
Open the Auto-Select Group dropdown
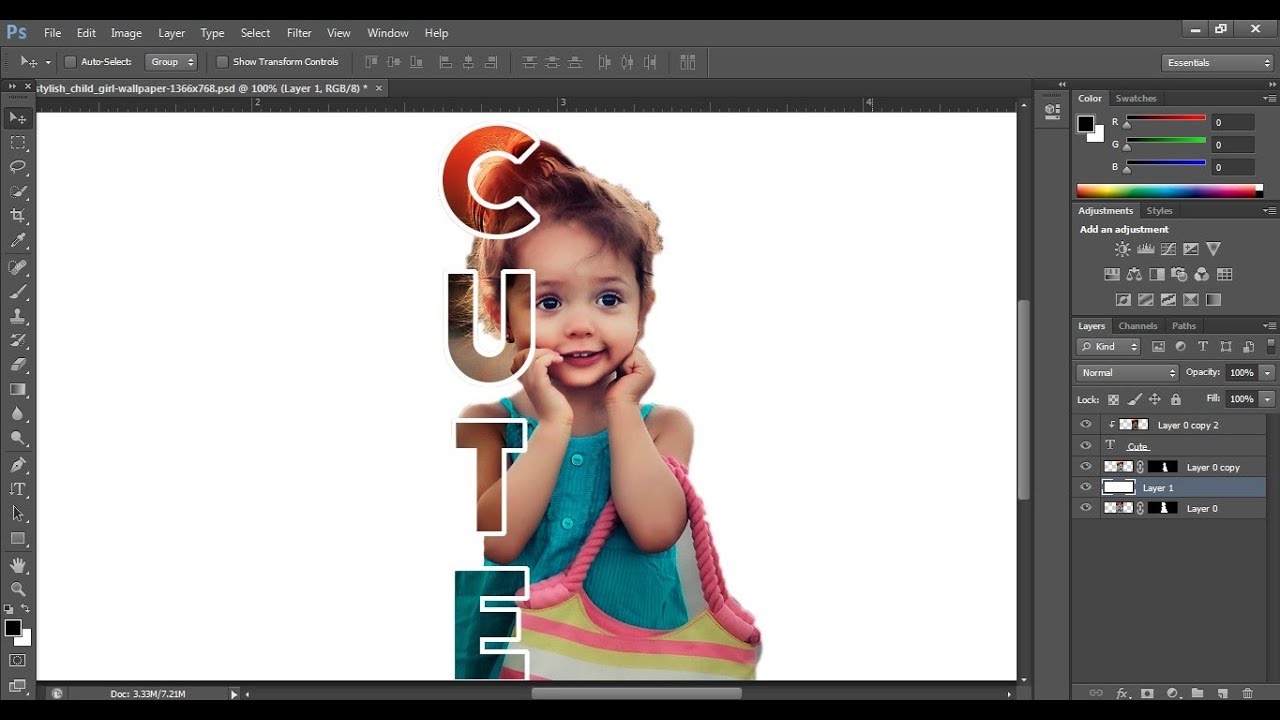(172, 62)
